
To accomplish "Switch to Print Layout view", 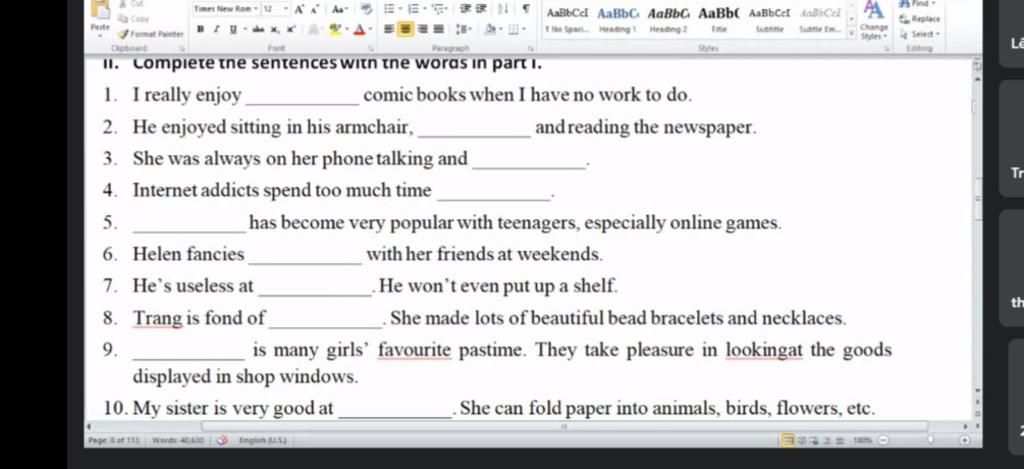I will click(x=788, y=440).
